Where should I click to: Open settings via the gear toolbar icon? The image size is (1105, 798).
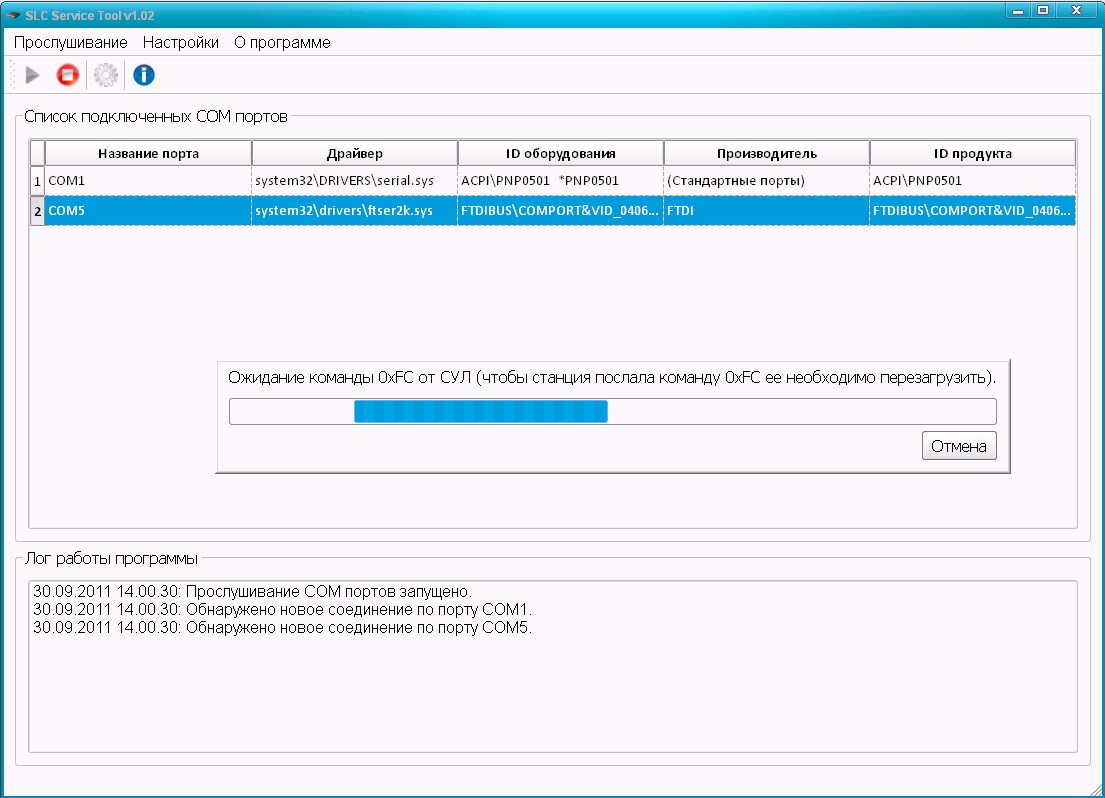click(105, 75)
